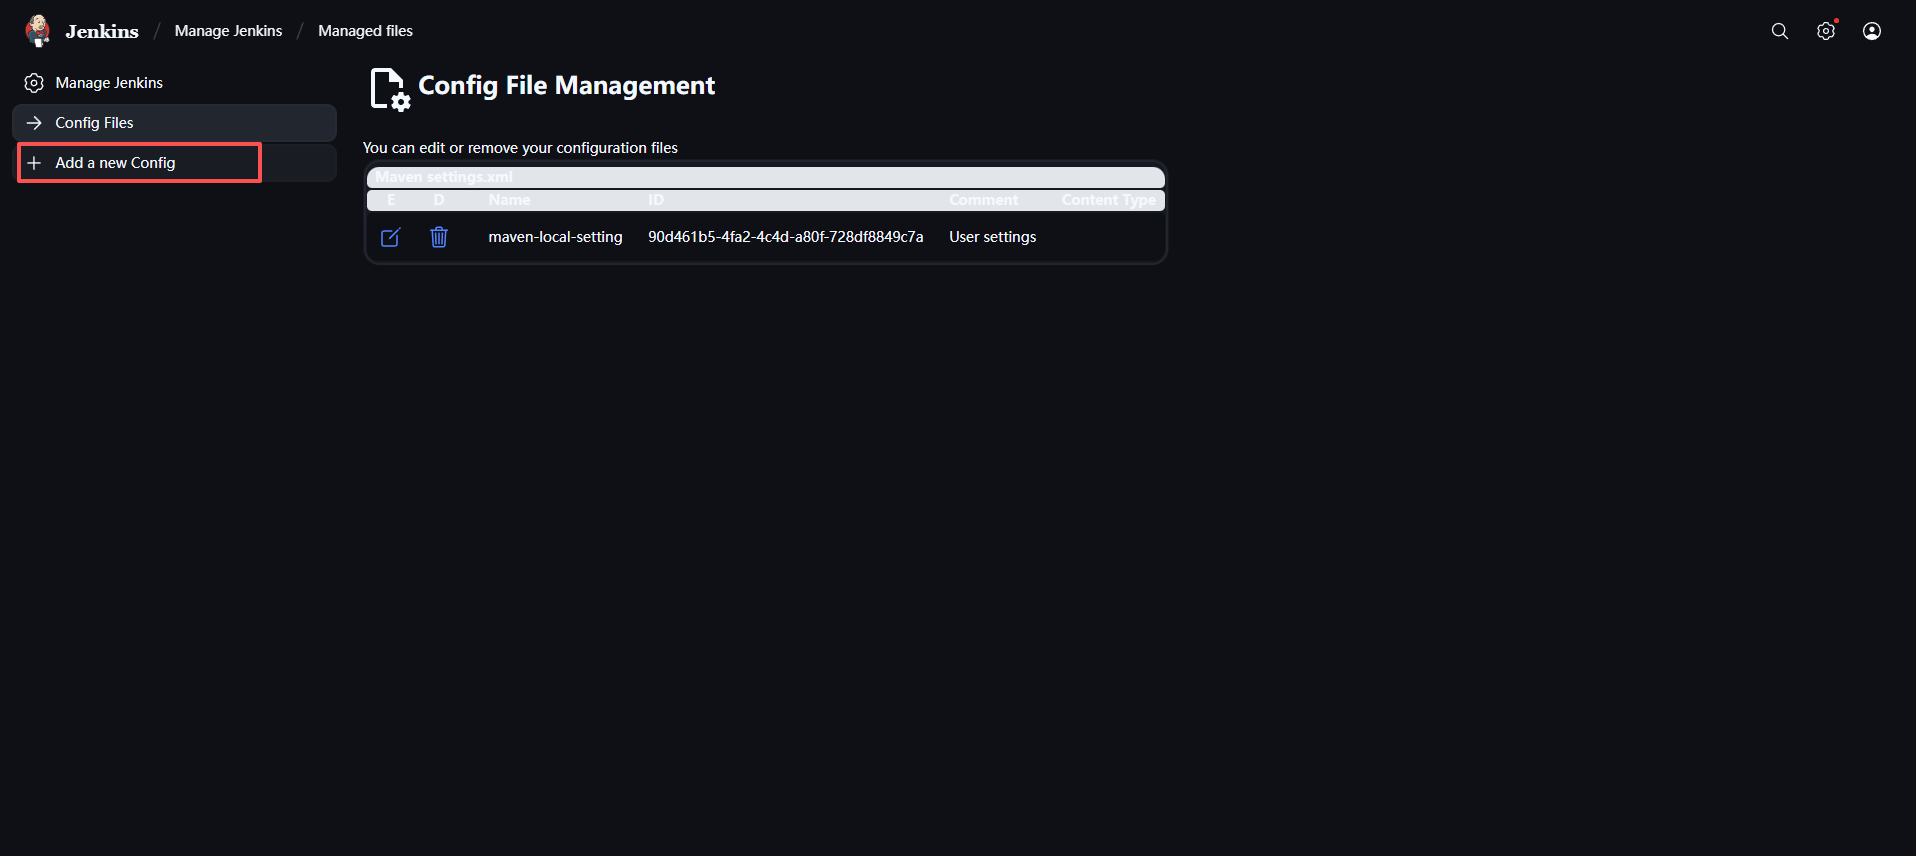The image size is (1916, 856).
Task: Click the Content Type column header
Action: (x=1108, y=200)
